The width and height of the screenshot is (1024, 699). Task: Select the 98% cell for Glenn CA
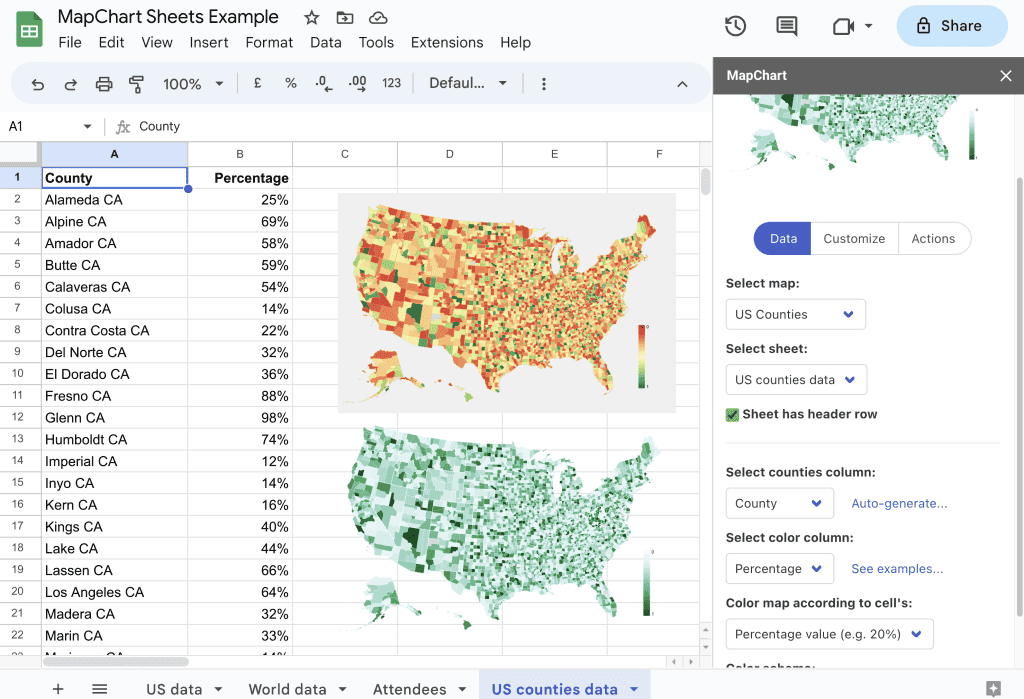240,417
